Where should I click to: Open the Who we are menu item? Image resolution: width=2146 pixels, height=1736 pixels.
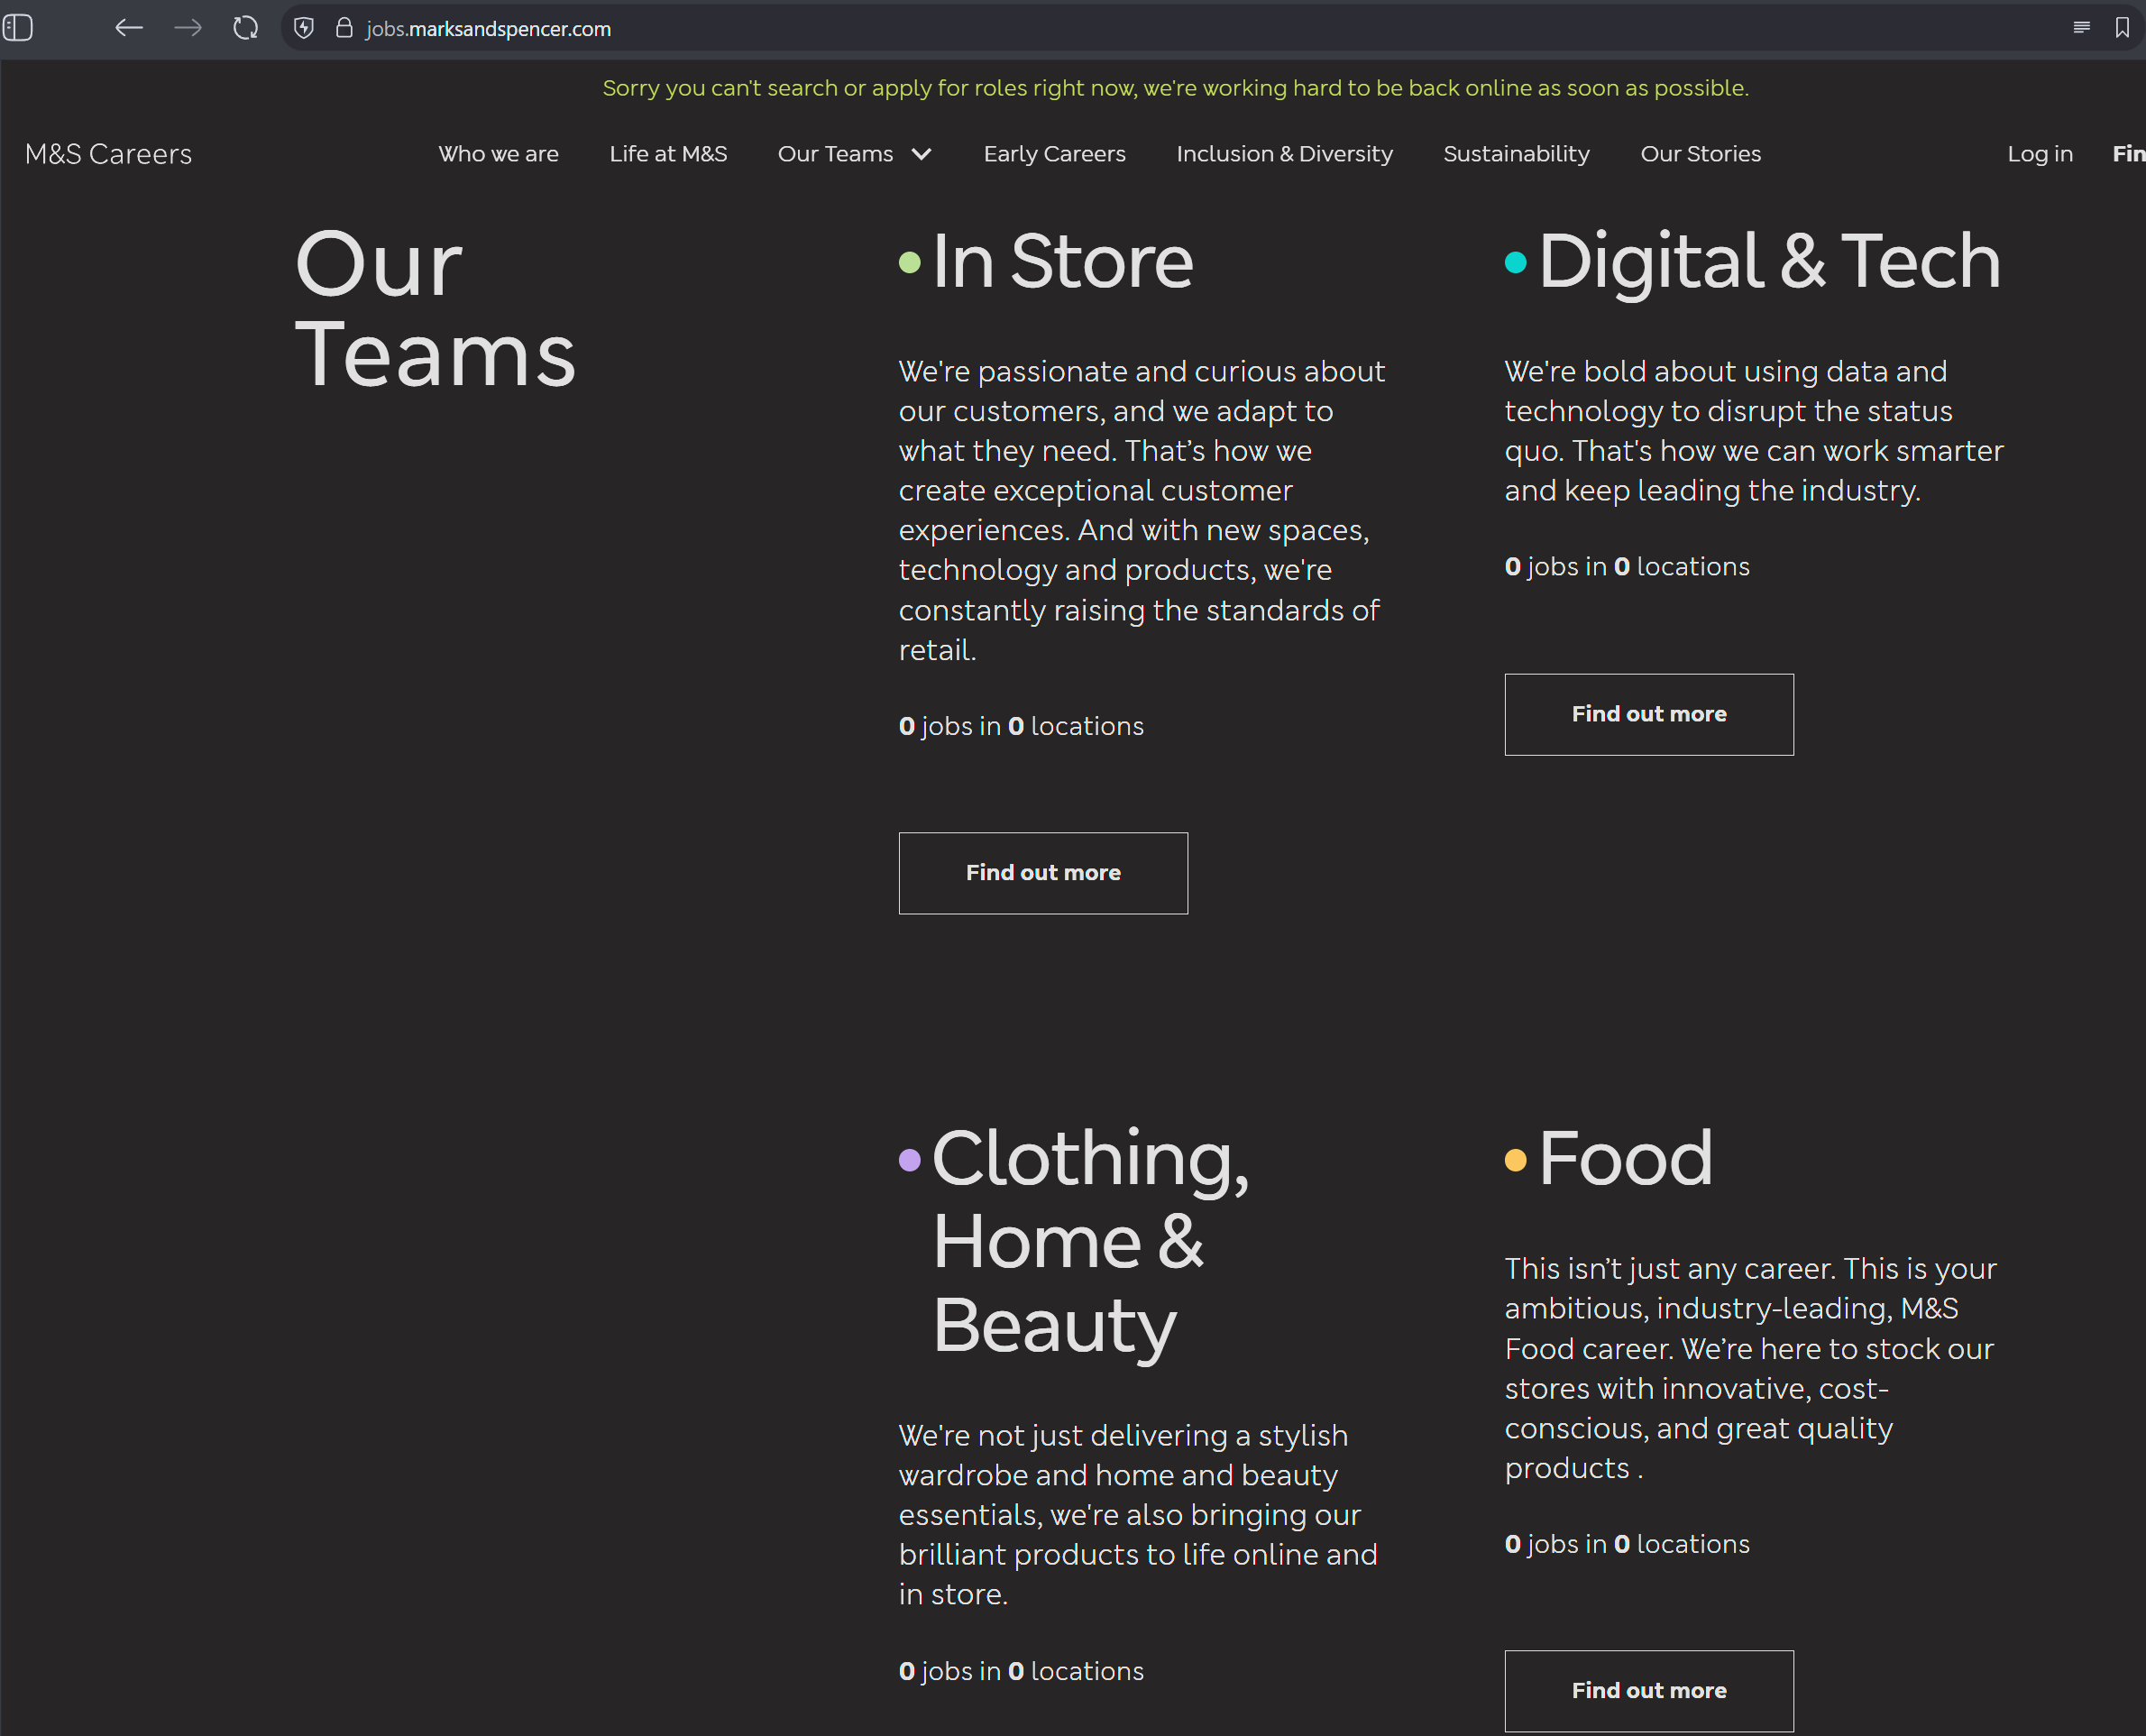[498, 154]
